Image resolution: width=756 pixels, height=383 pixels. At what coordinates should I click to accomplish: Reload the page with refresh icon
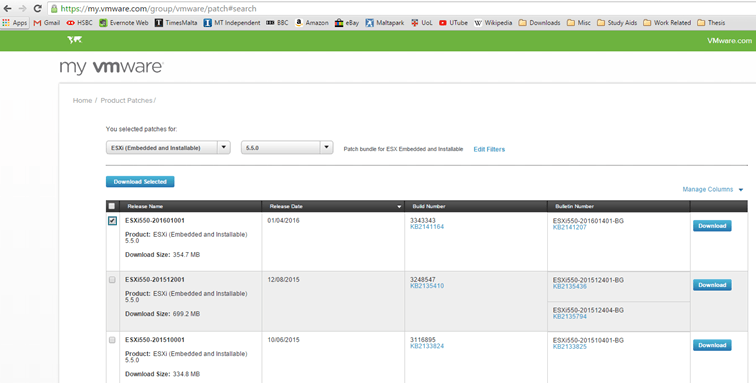[38, 8]
